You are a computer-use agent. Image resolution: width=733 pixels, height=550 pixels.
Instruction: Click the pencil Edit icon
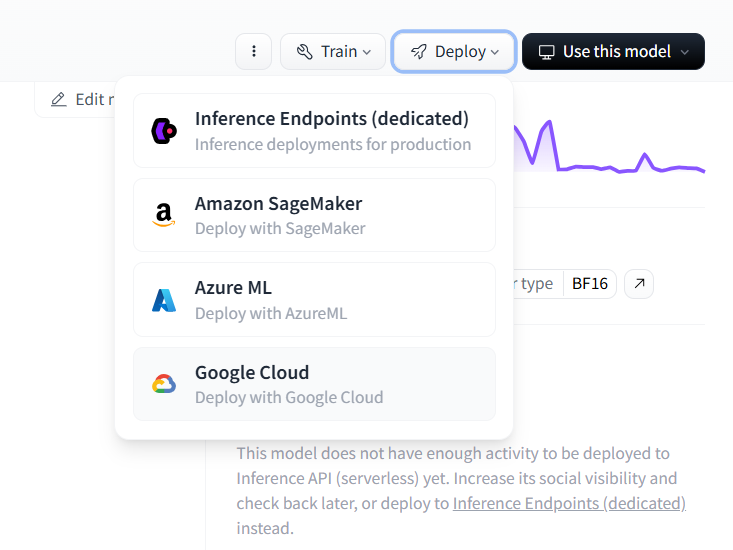(59, 99)
